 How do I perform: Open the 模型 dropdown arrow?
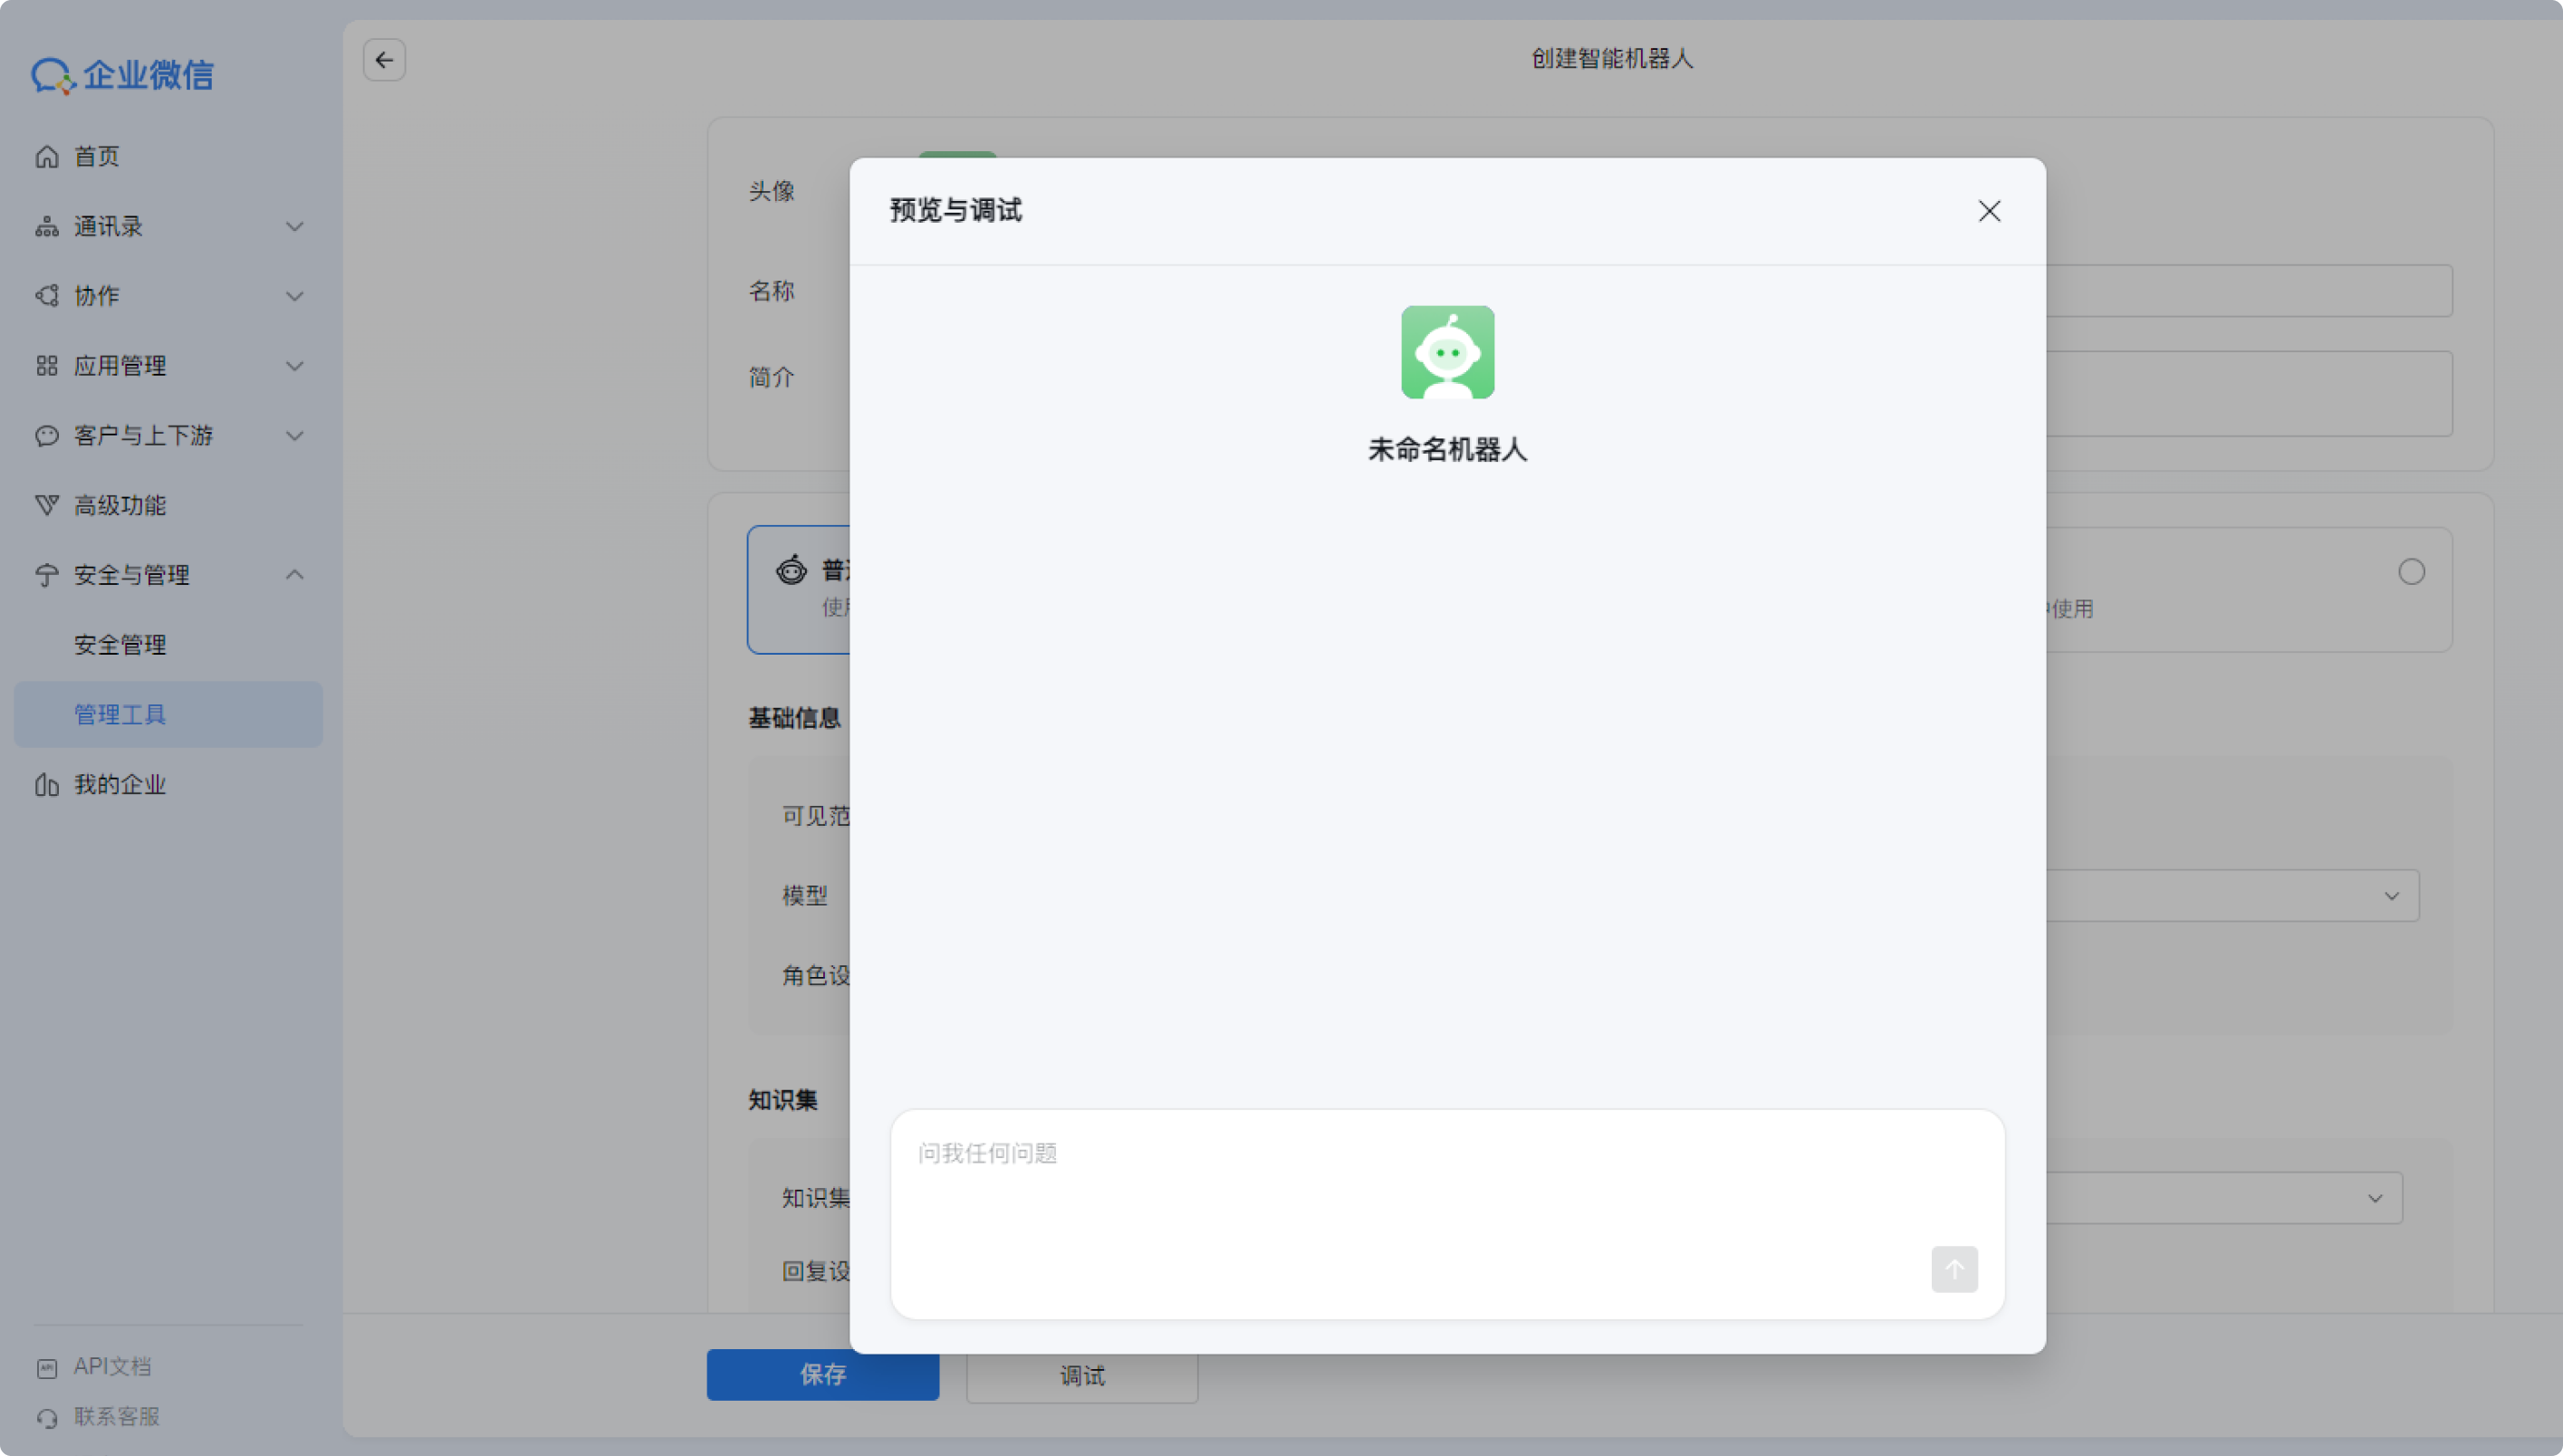[x=2391, y=896]
